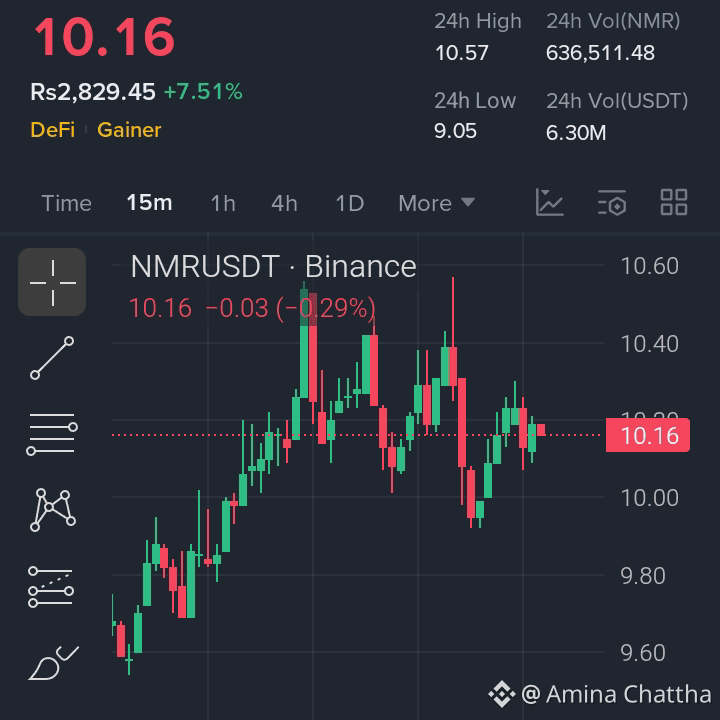Open the indicator settings icon
720x720 pixels.
point(612,202)
